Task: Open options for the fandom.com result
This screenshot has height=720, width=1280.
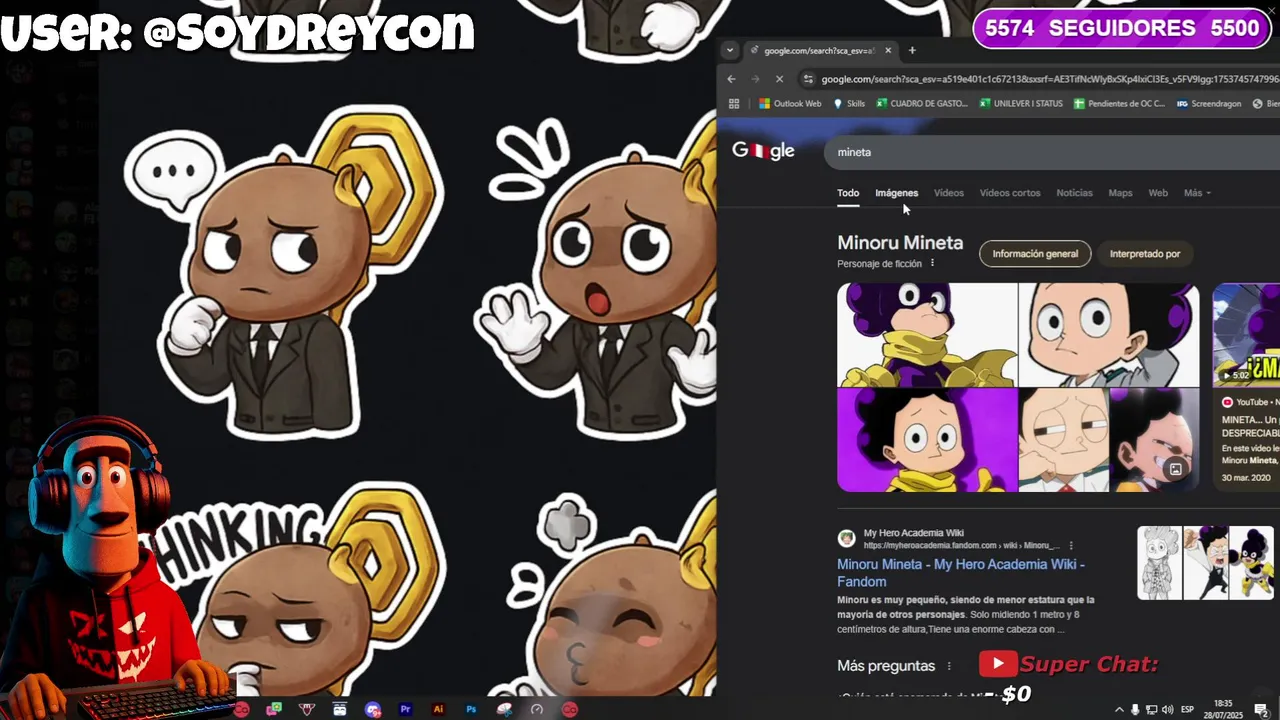Action: pos(1071,546)
